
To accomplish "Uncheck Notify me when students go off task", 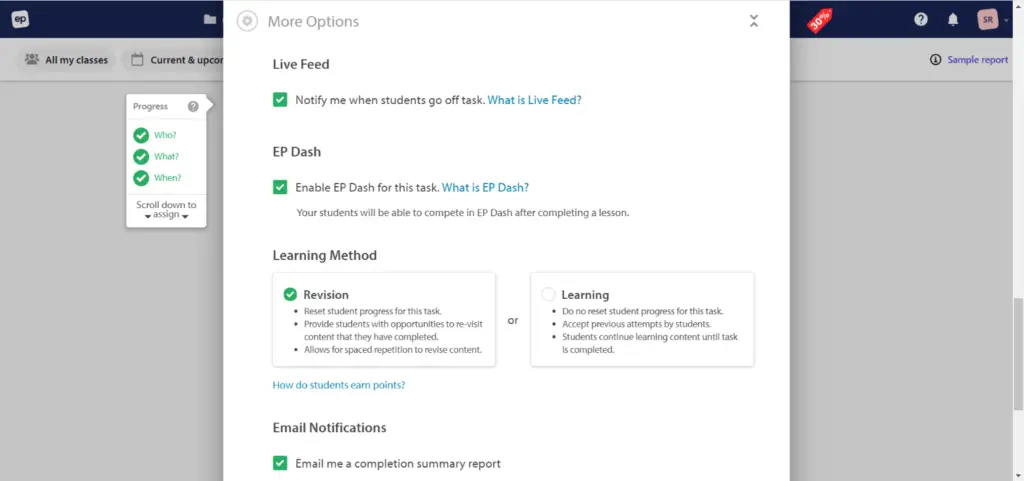I will pos(280,100).
